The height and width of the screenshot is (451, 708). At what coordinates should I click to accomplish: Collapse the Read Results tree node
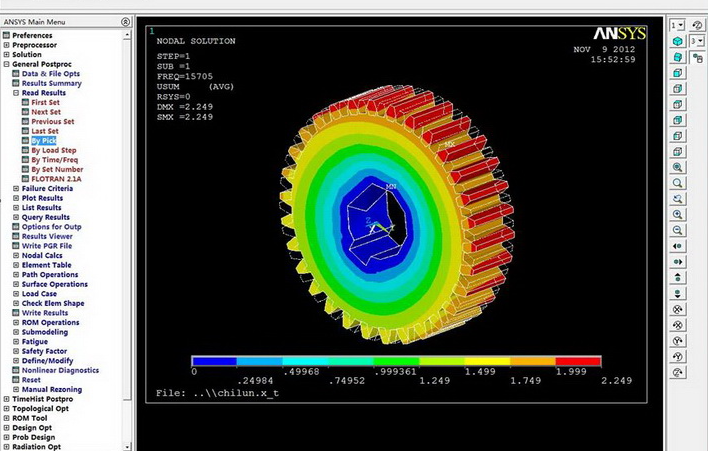click(x=15, y=93)
